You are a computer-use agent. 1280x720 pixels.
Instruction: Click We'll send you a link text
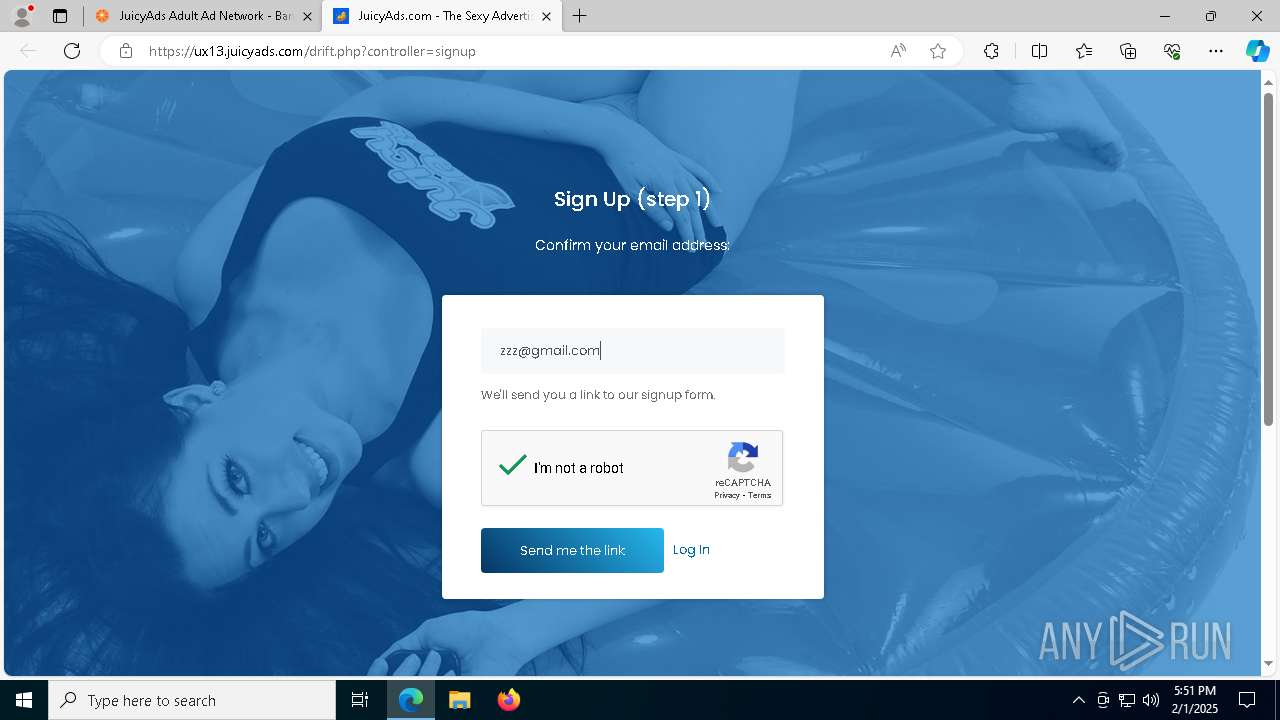point(598,395)
